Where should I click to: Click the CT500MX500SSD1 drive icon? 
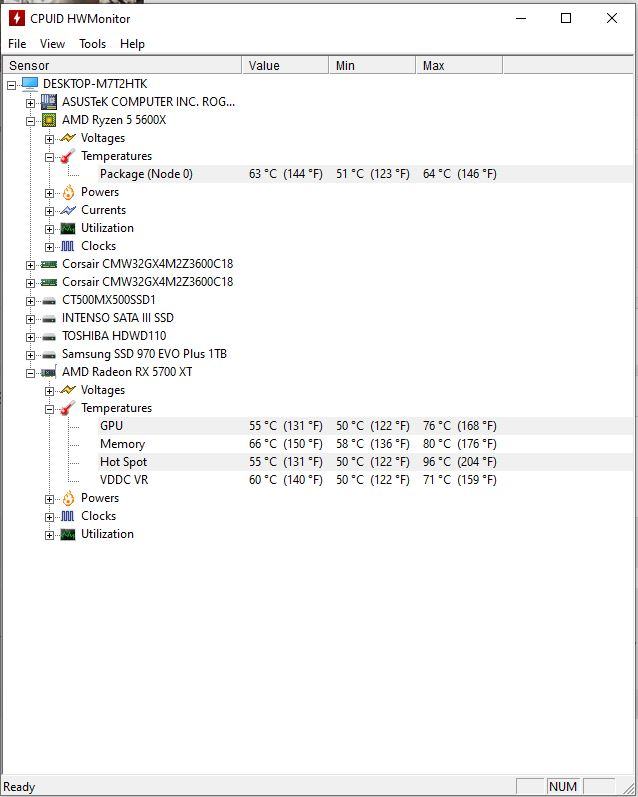(x=49, y=300)
